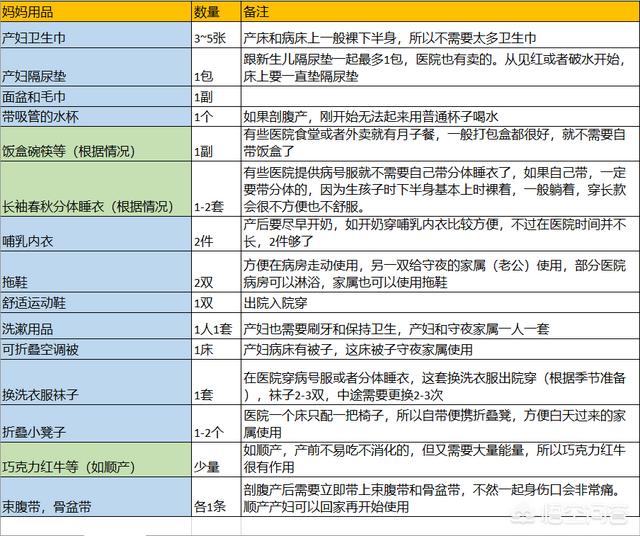
Task: Select the 产妇隔尿垫 item cell
Action: (x=95, y=75)
